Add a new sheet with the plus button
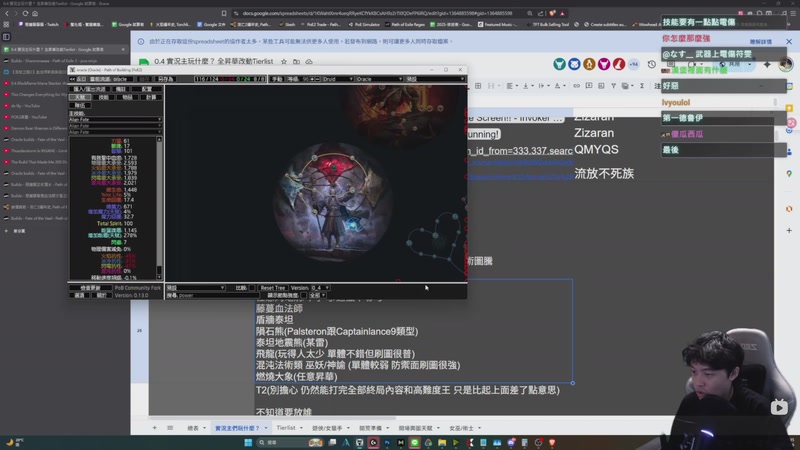Screen dimensions: 800x450 click(155, 428)
